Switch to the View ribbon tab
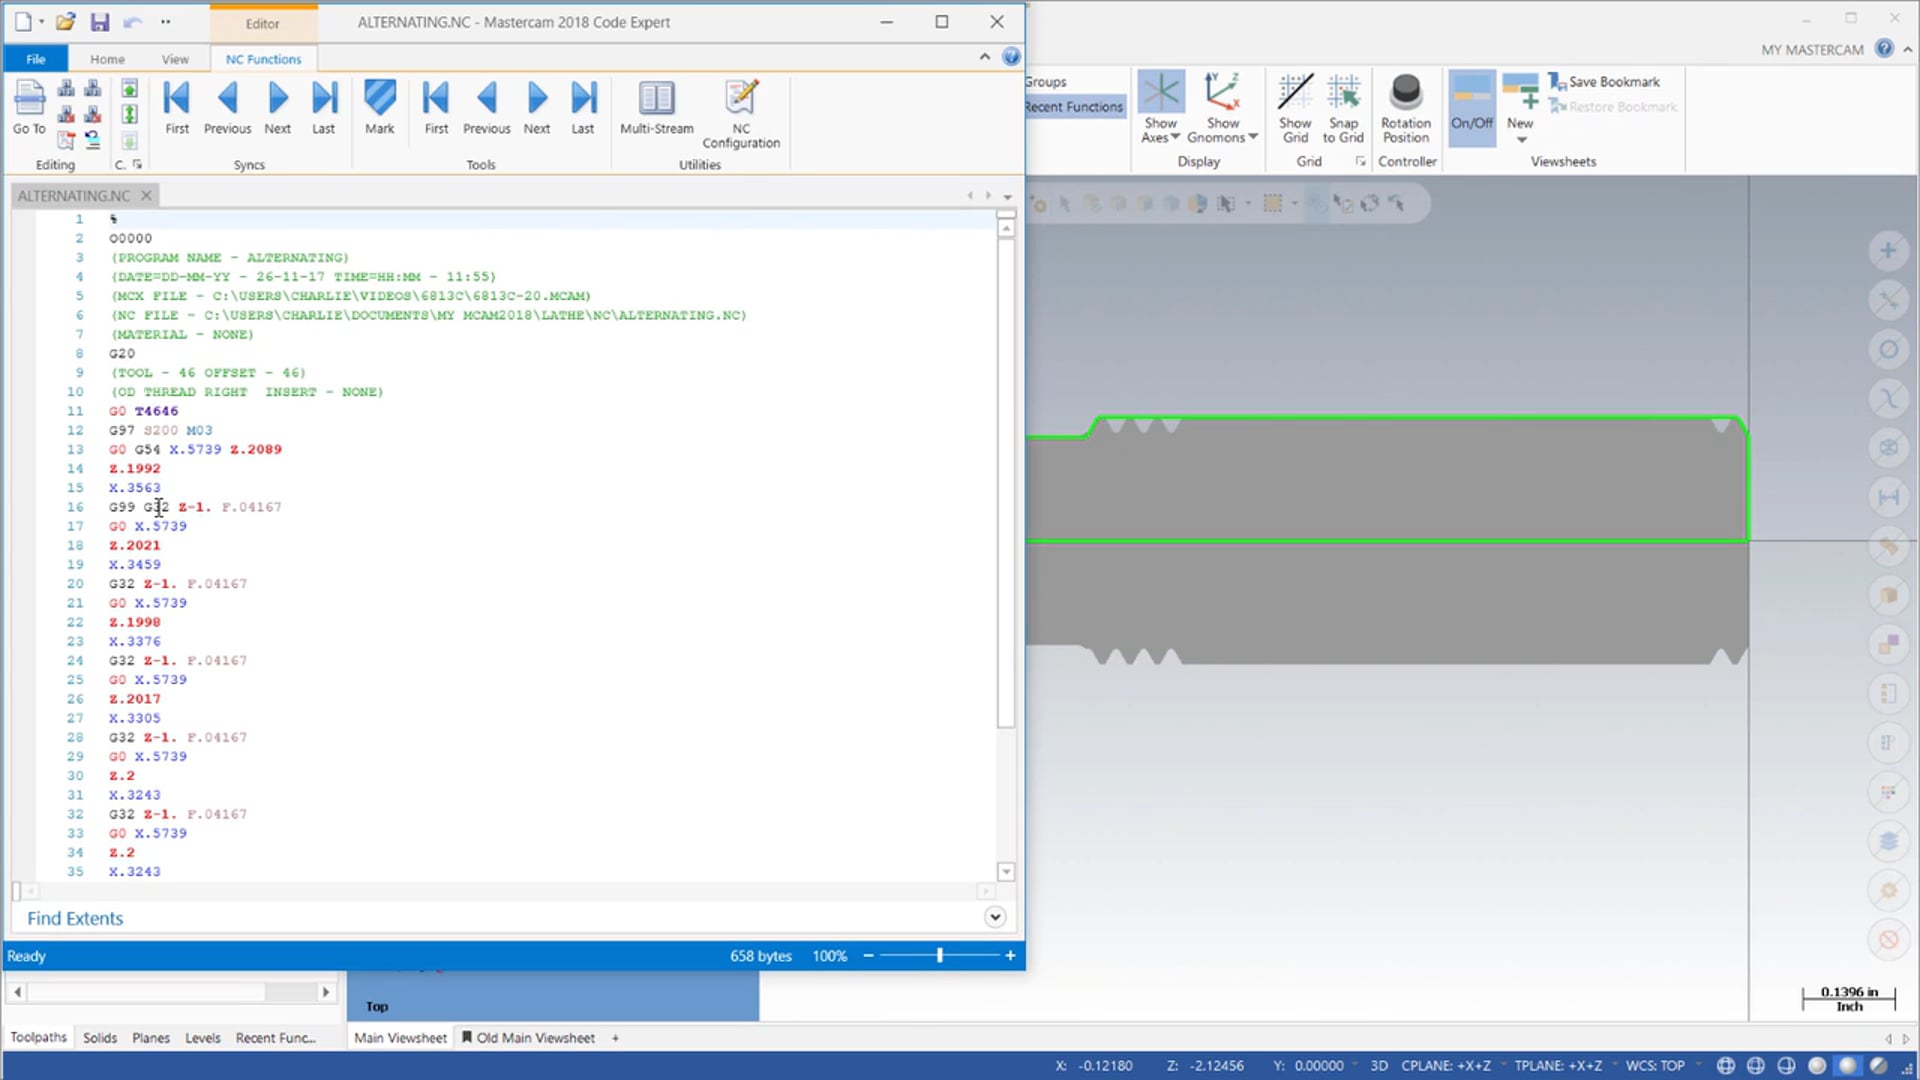Image resolution: width=1920 pixels, height=1080 pixels. tap(175, 59)
